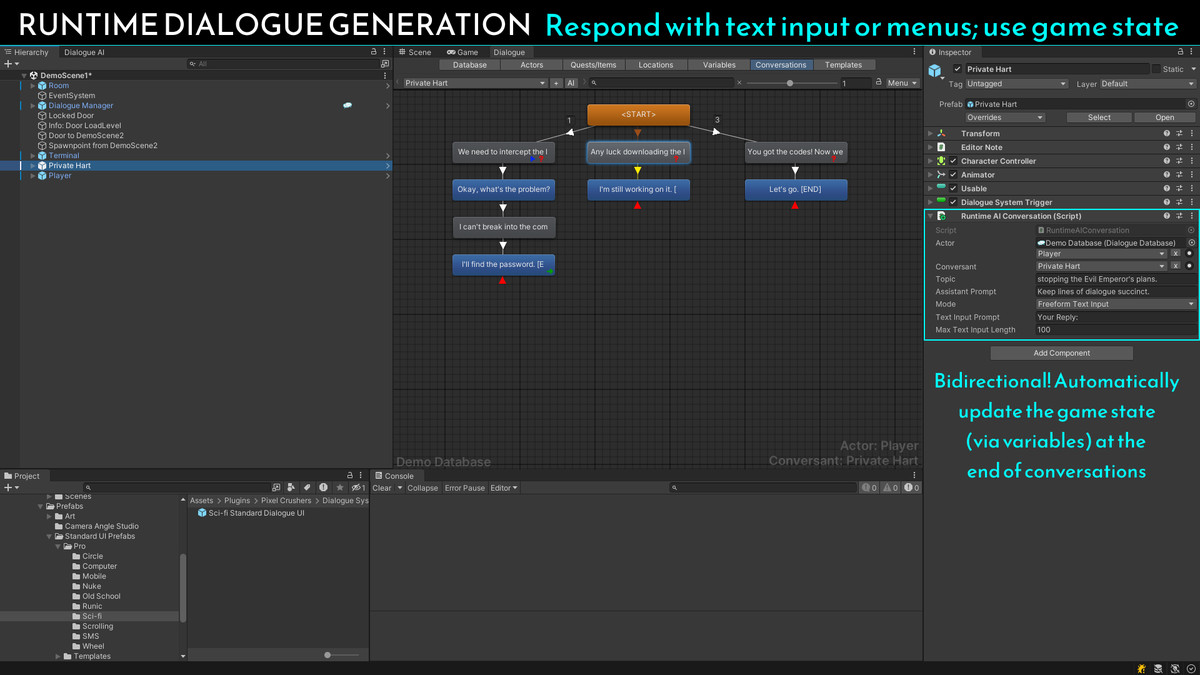Click the add conversation plus button
1200x675 pixels.
coord(556,83)
